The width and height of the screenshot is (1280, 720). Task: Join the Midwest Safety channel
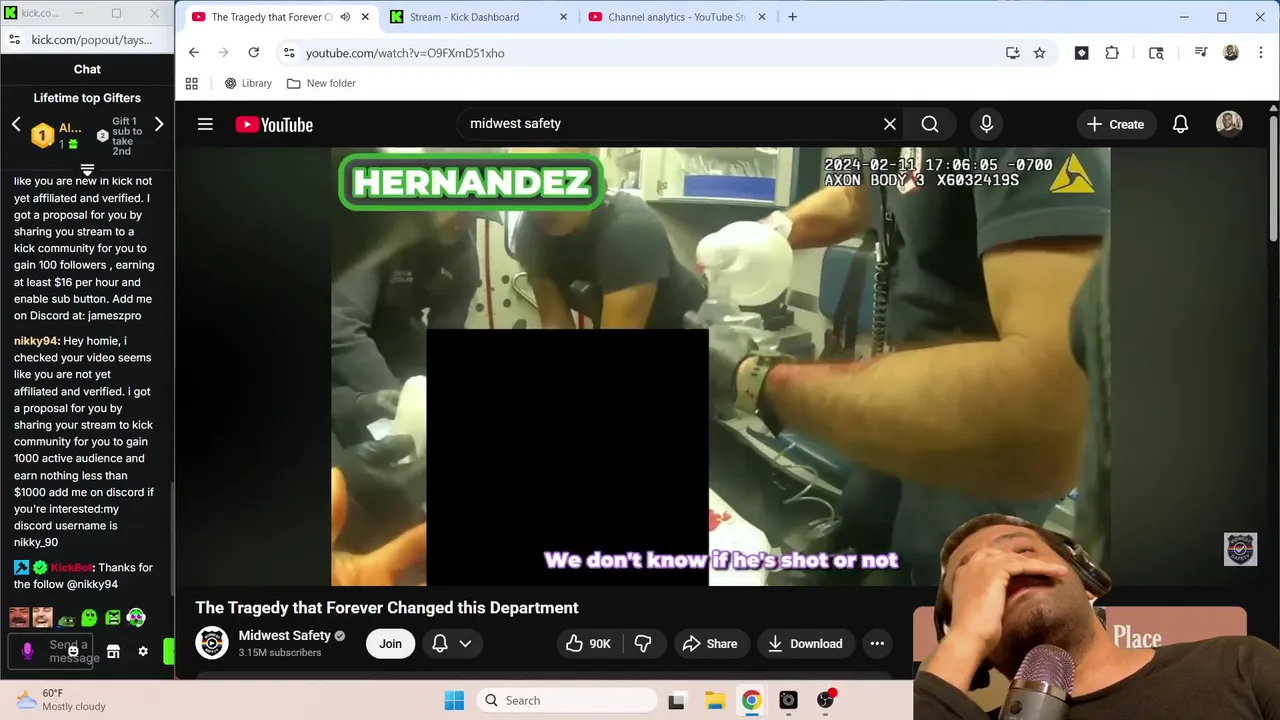pyautogui.click(x=390, y=644)
